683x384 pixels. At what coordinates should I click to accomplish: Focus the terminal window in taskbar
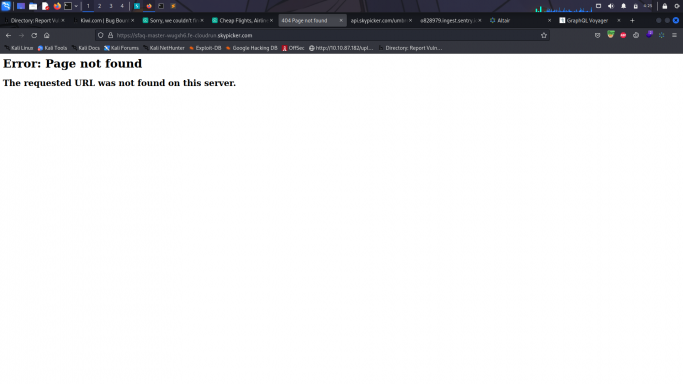click(161, 6)
